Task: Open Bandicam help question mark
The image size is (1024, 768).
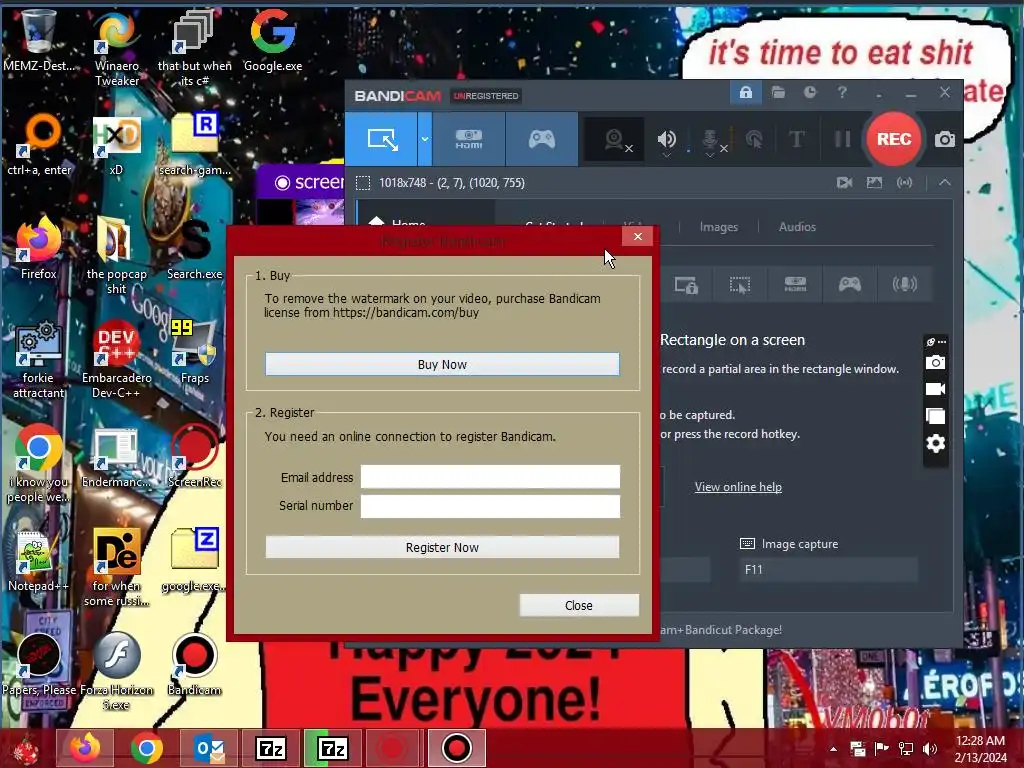Action: [842, 93]
